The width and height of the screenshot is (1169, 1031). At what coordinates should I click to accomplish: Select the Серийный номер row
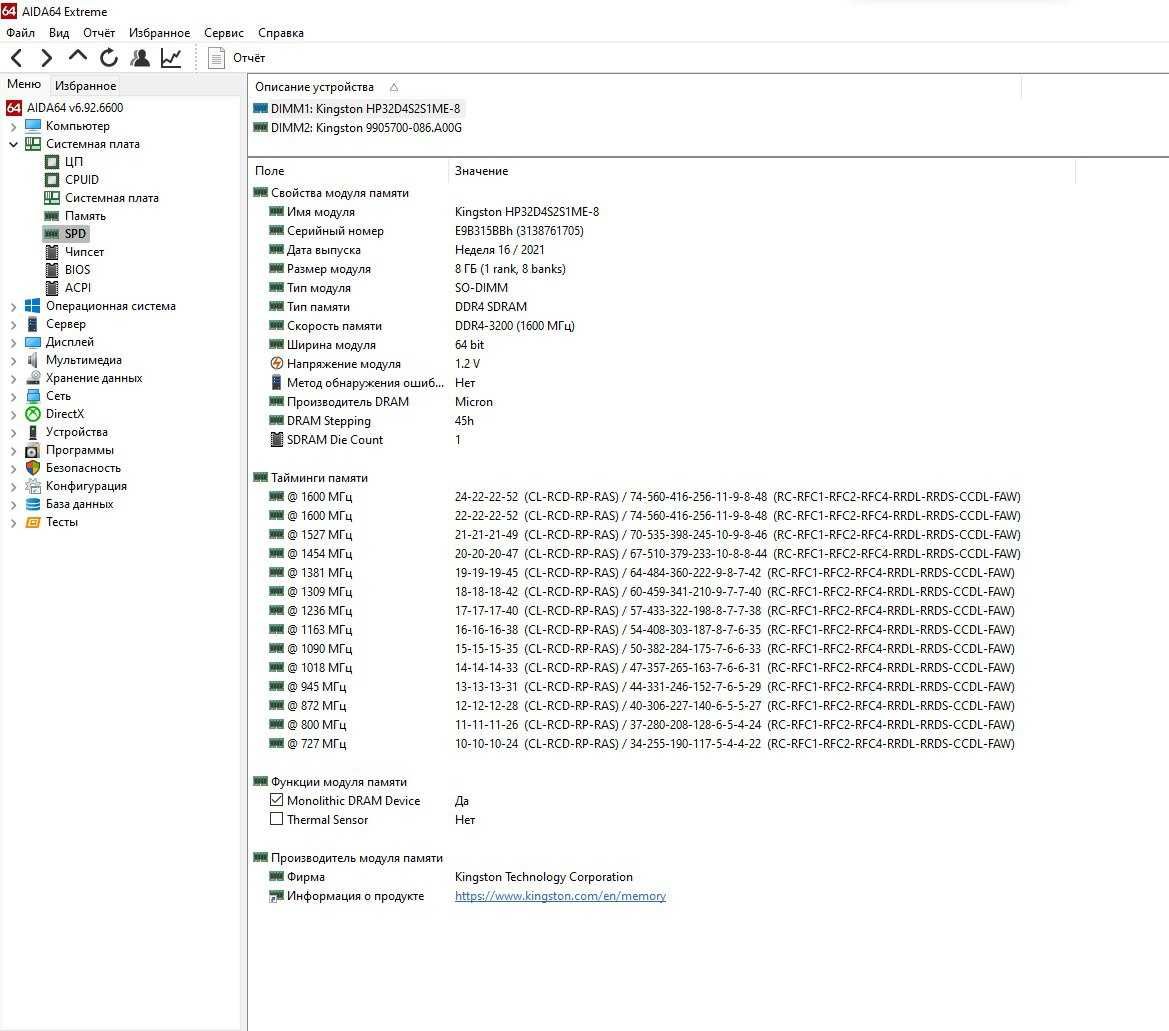coord(426,231)
